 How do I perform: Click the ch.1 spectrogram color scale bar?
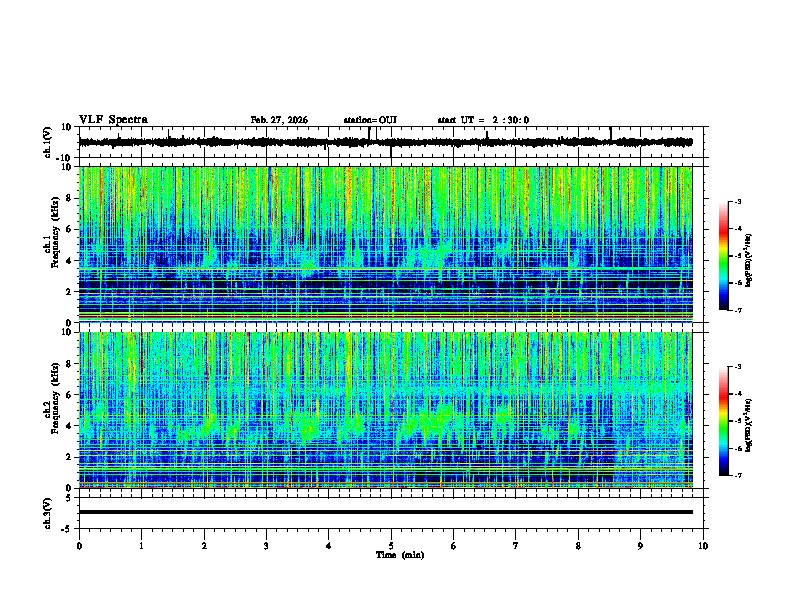(723, 256)
